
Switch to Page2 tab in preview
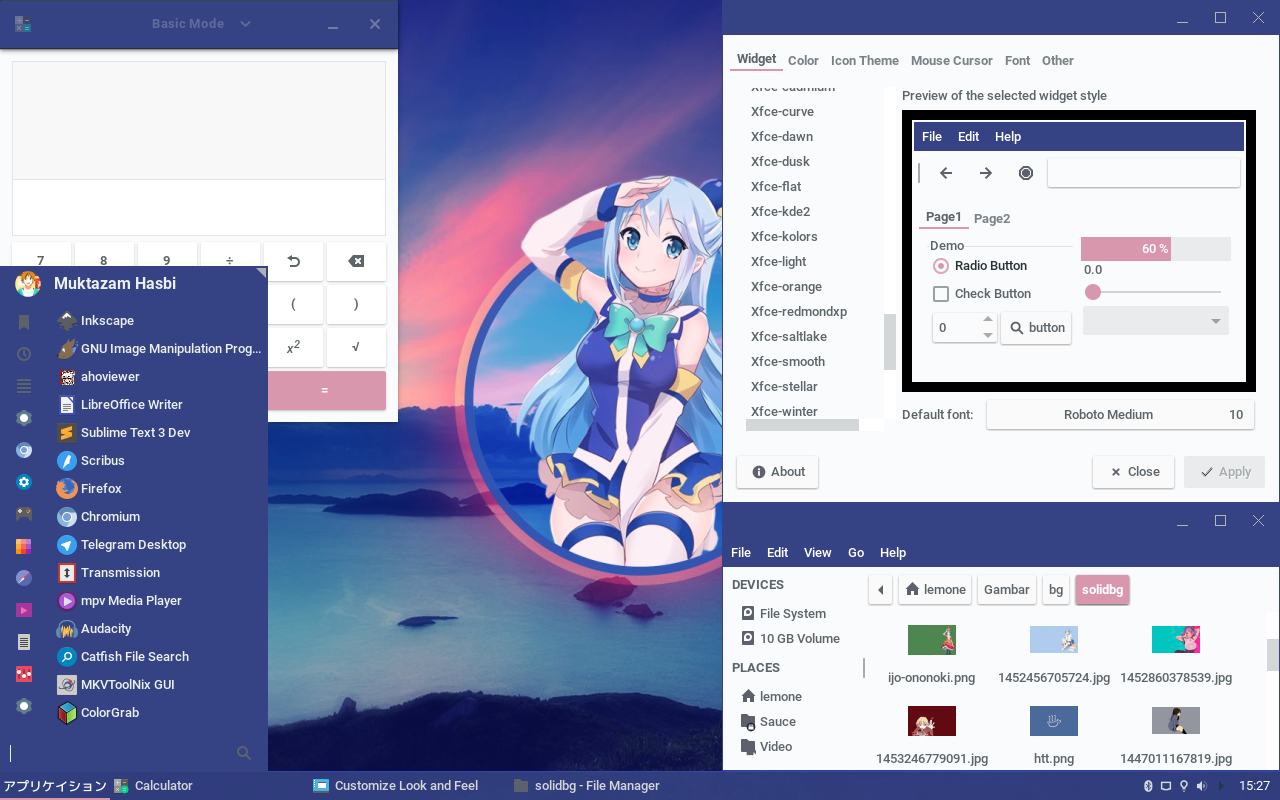(x=992, y=219)
